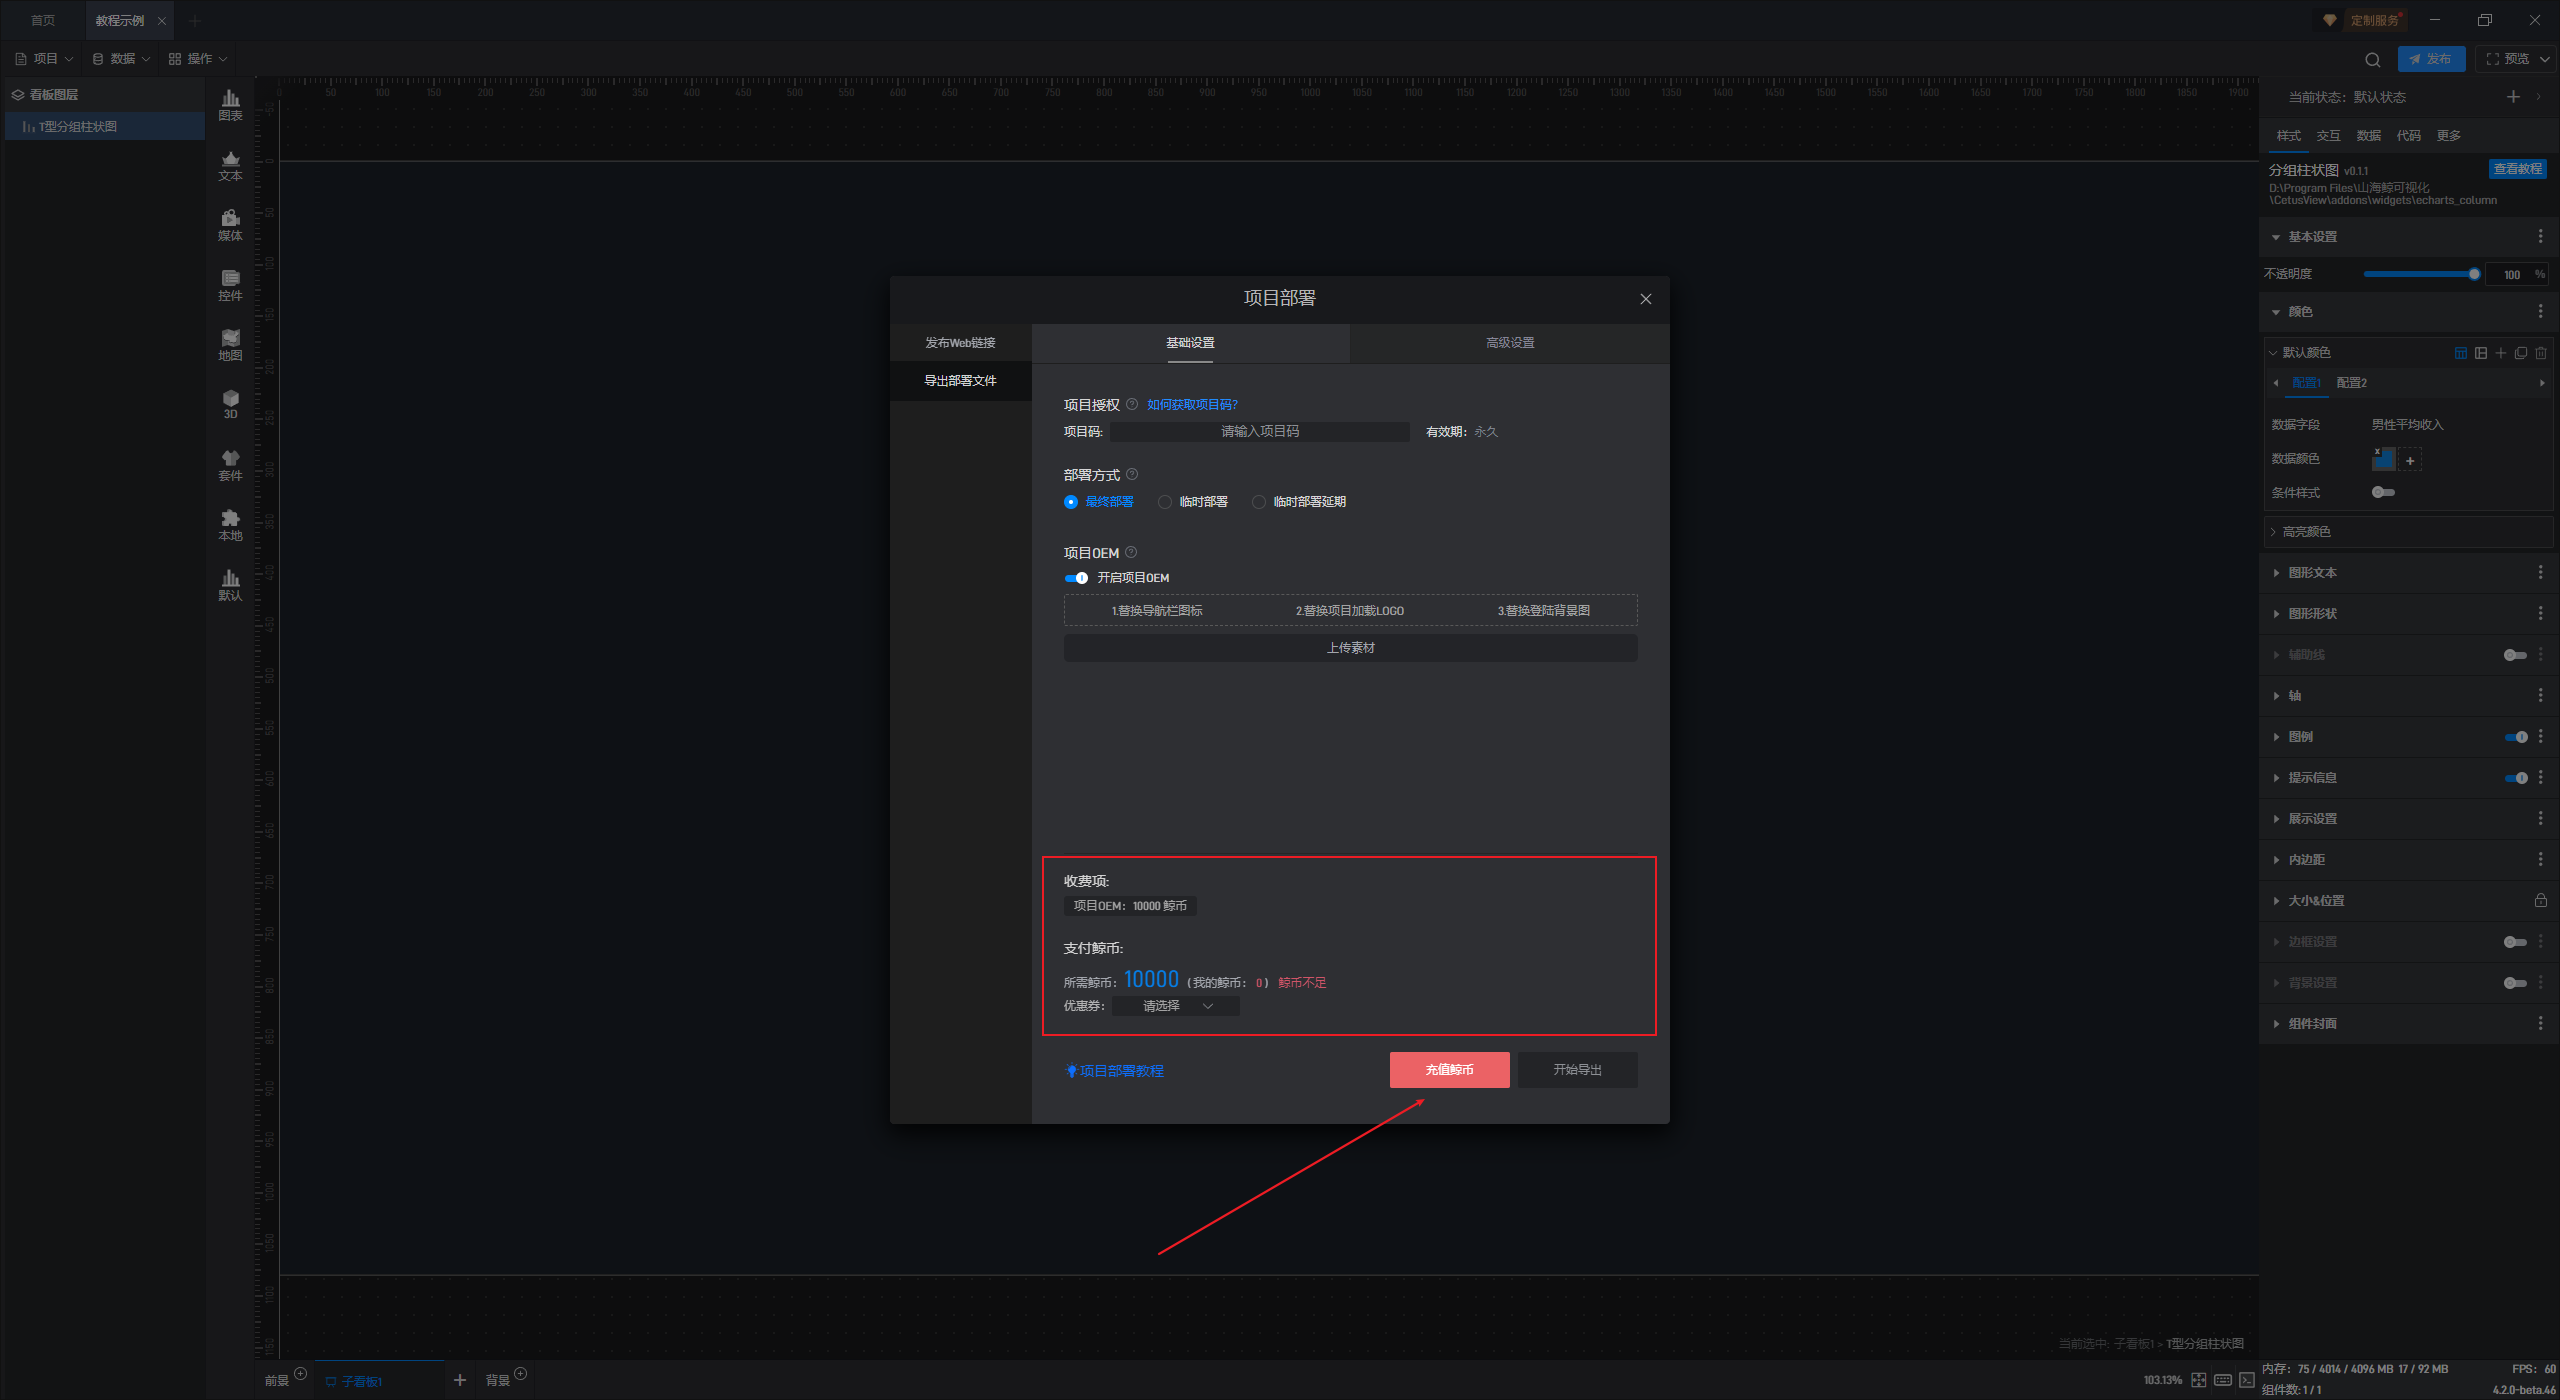Select 发布Web链接 in dialog sidebar
The image size is (2560, 1400).
tap(960, 343)
